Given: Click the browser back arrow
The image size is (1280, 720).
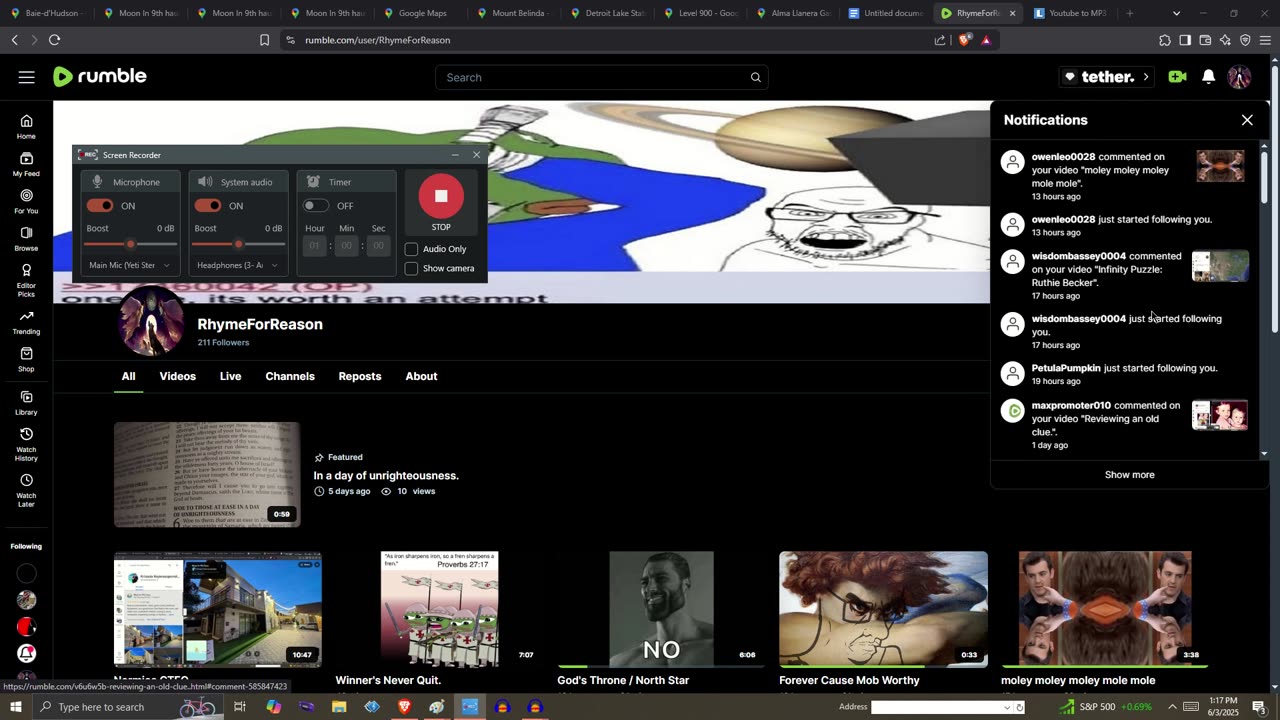Looking at the screenshot, I should point(14,40).
